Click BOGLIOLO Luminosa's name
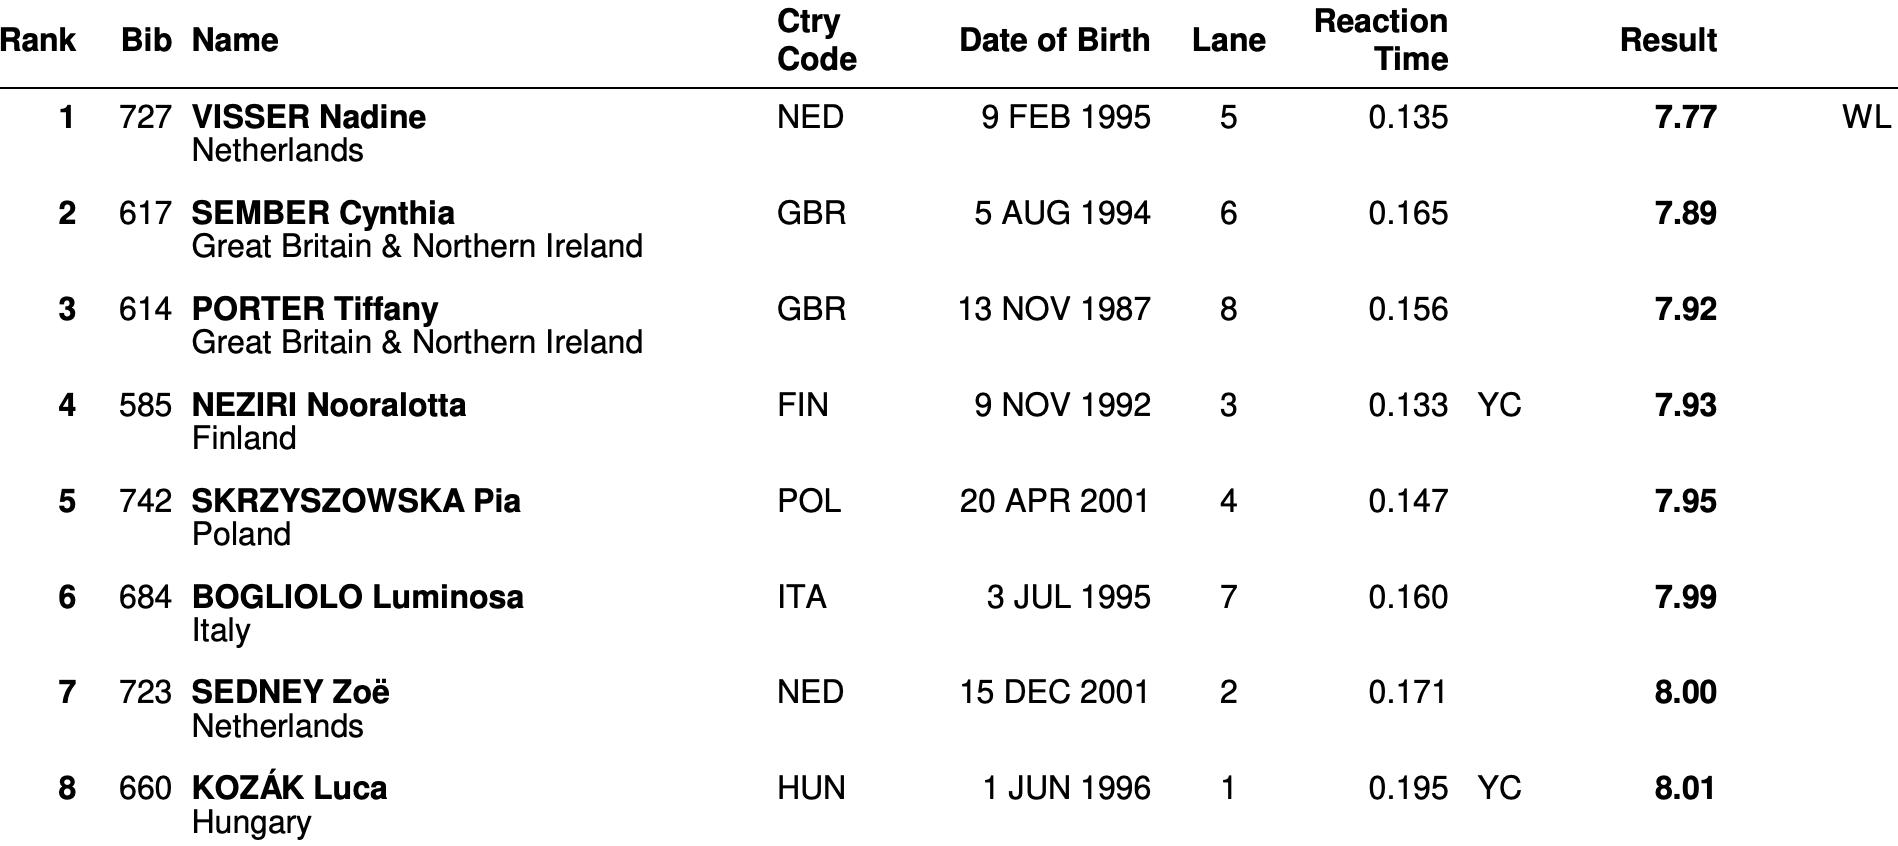The height and width of the screenshot is (846, 1898). pos(358,597)
